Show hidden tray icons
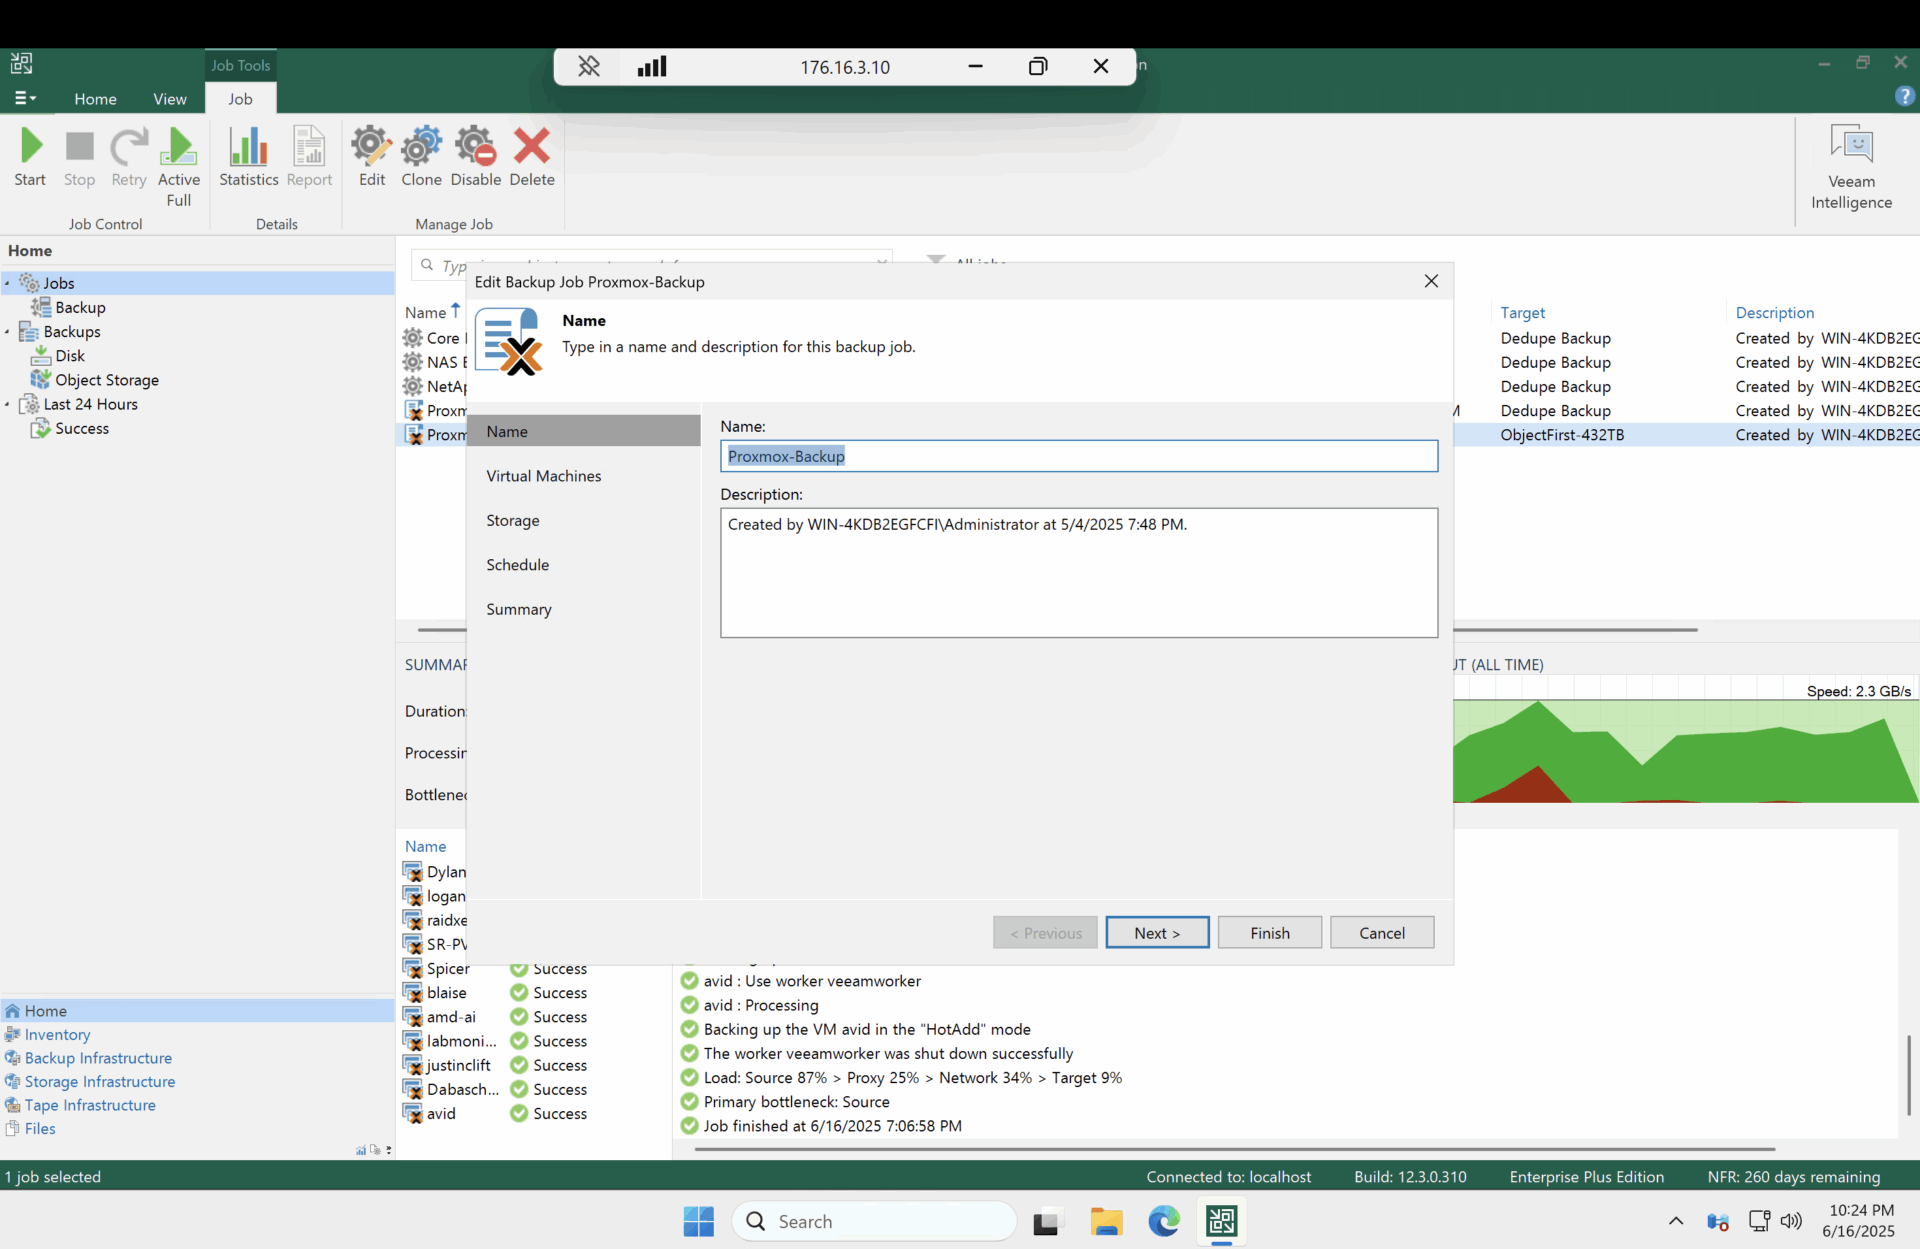 point(1676,1221)
